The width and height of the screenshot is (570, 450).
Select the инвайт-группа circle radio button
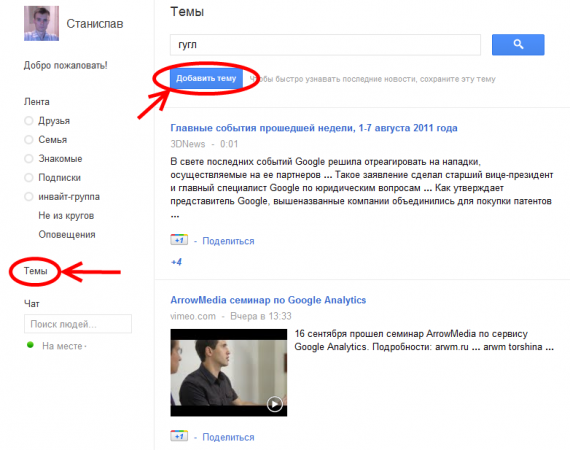[x=29, y=197]
